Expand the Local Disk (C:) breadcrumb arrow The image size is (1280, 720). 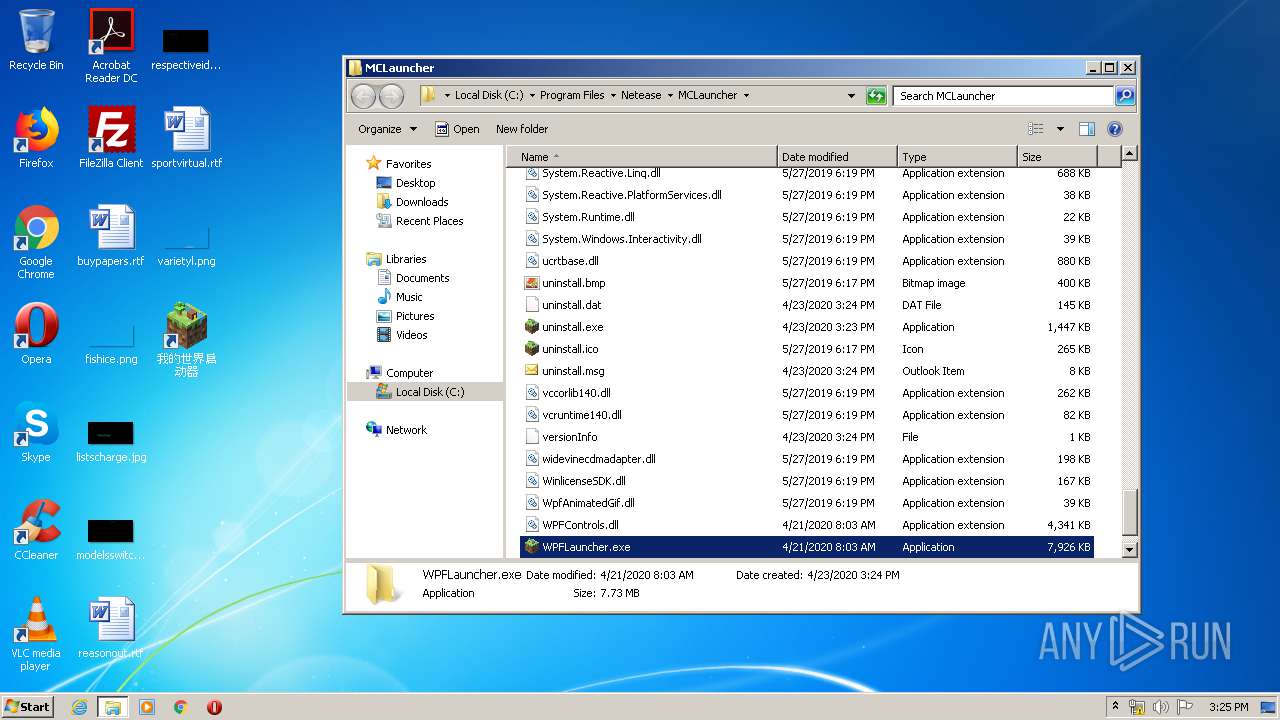click(x=532, y=96)
